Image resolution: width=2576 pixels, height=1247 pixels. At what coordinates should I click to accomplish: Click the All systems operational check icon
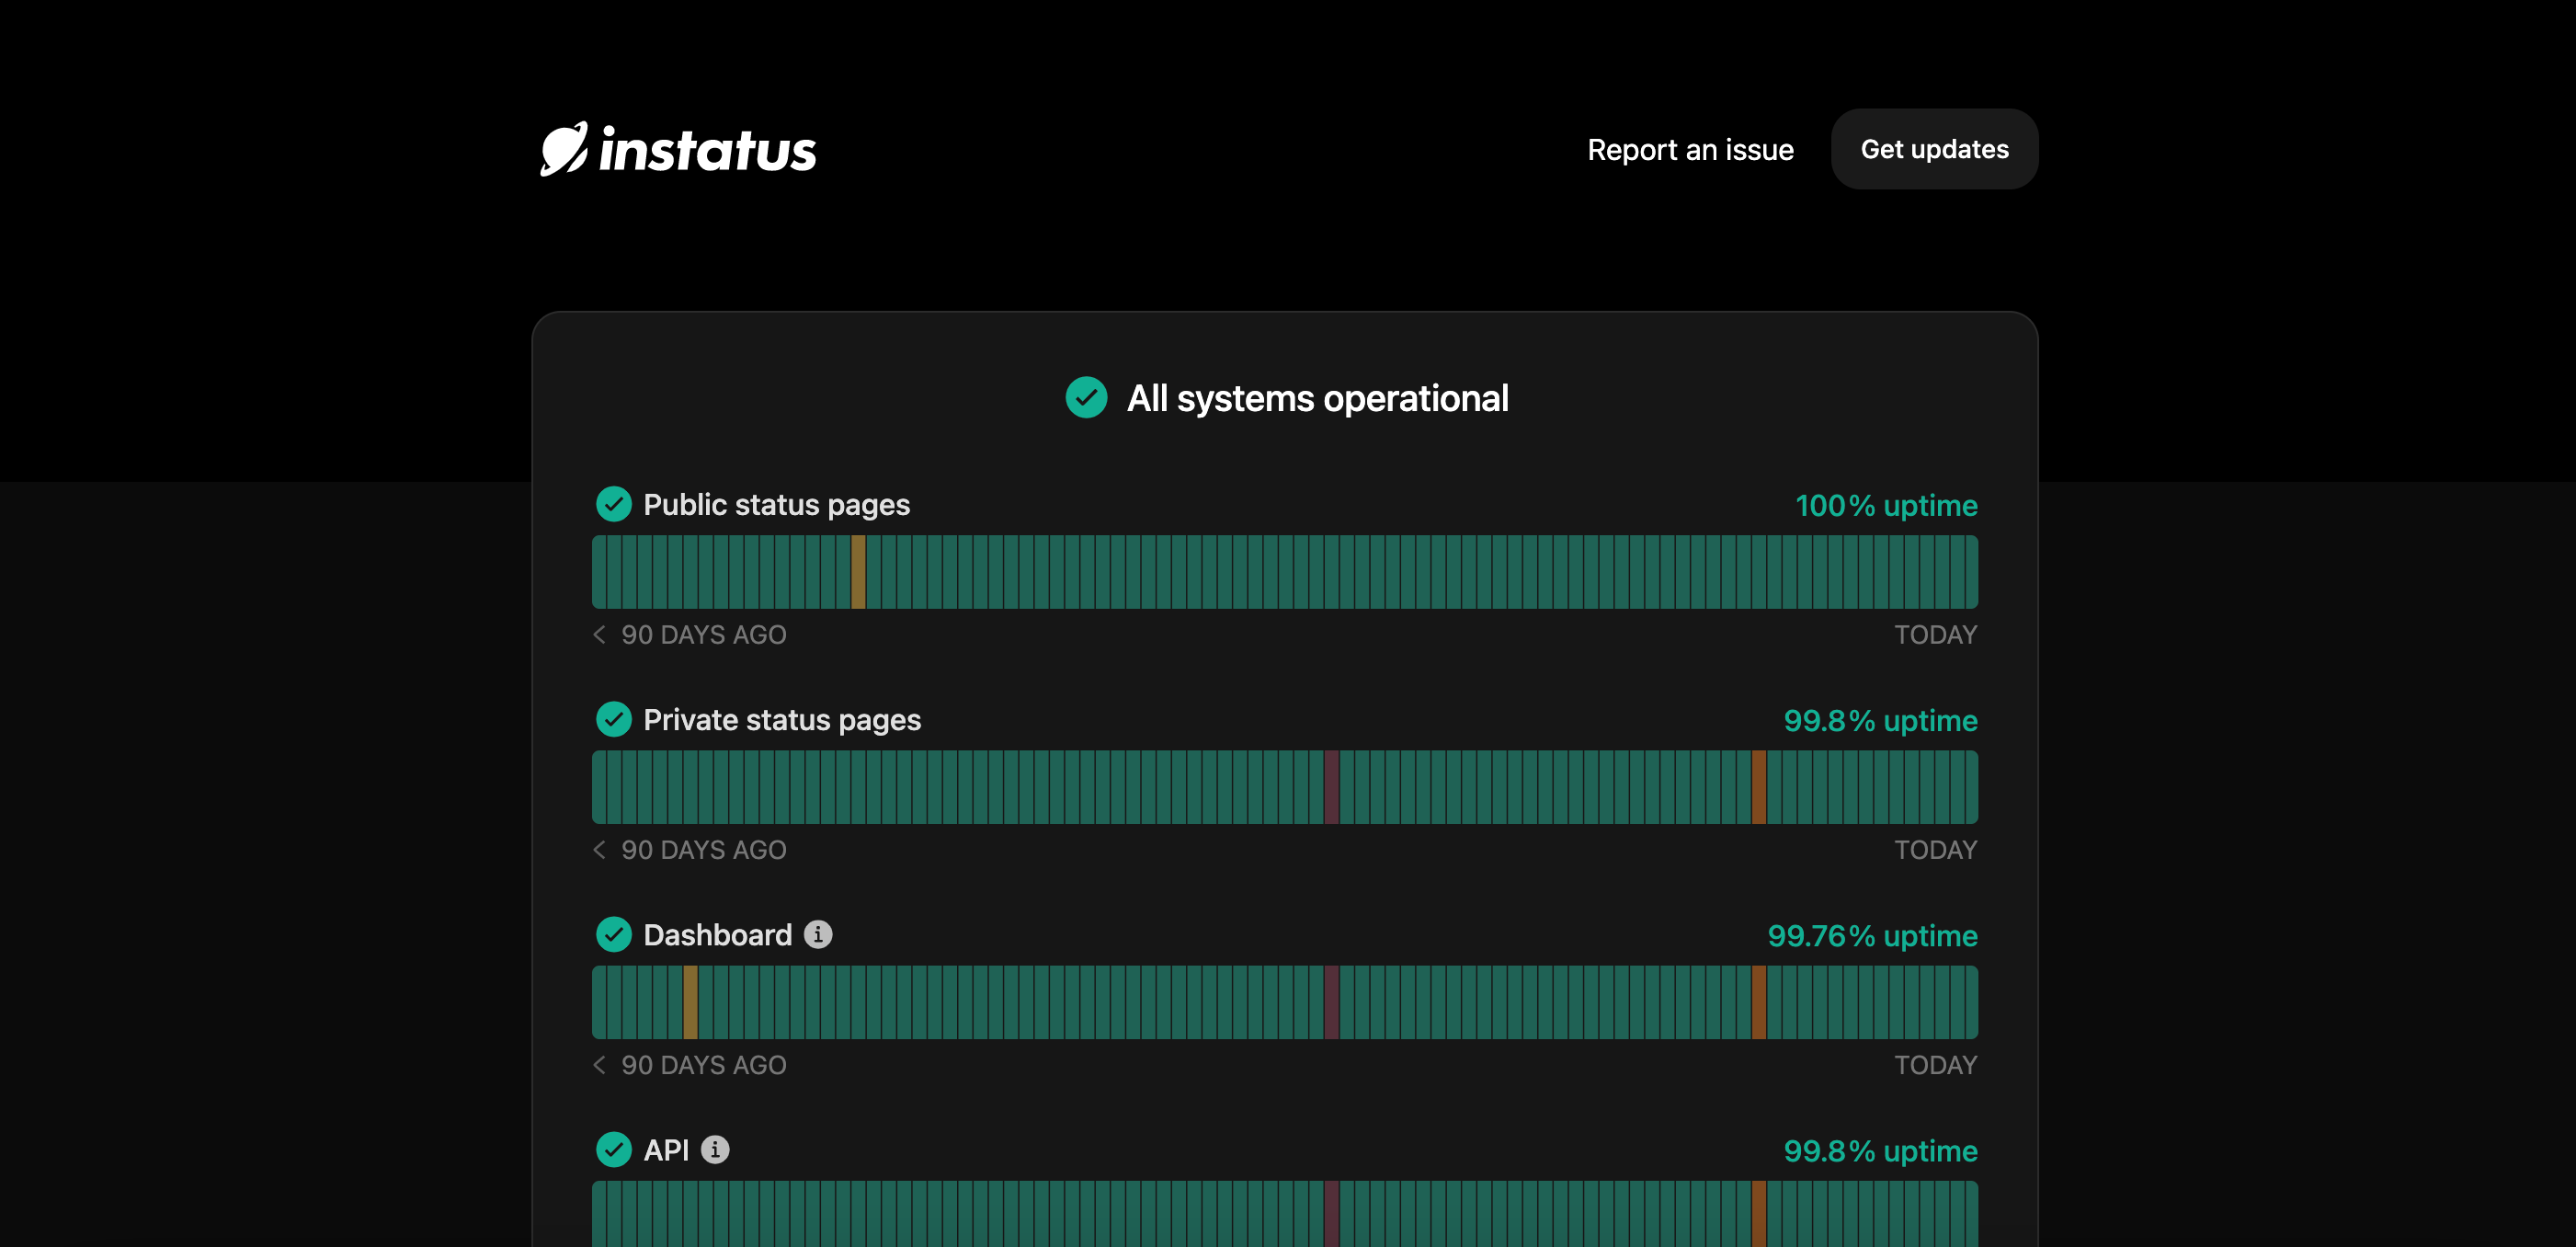coord(1086,398)
